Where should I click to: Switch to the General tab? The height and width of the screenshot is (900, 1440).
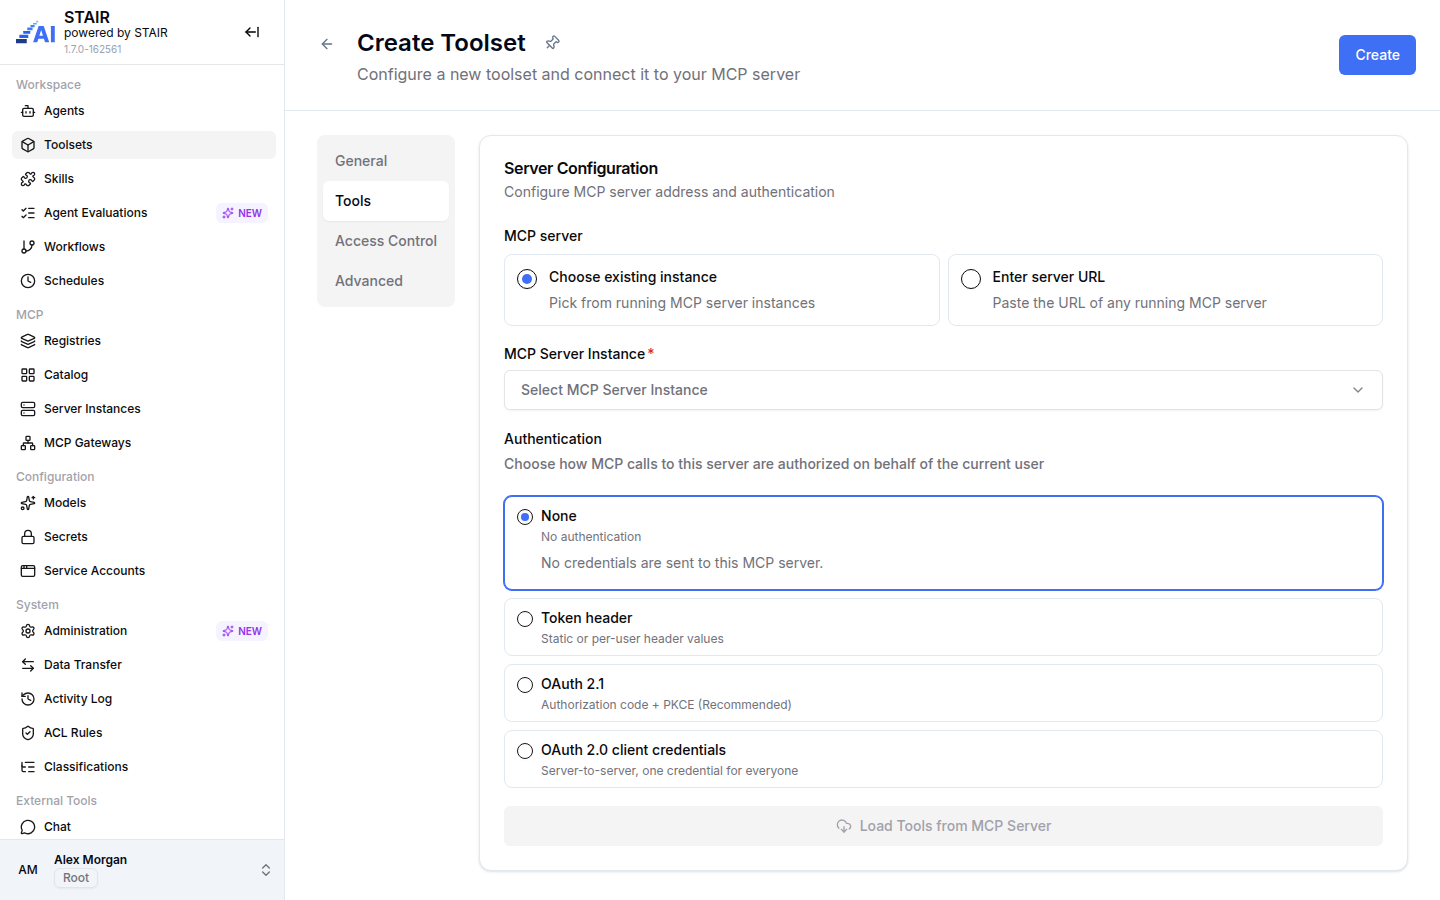pos(386,161)
